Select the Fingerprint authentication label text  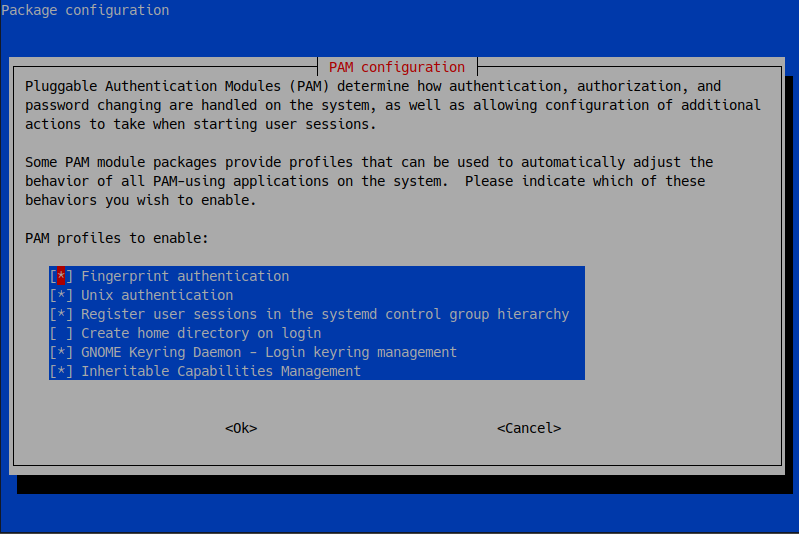(x=185, y=276)
